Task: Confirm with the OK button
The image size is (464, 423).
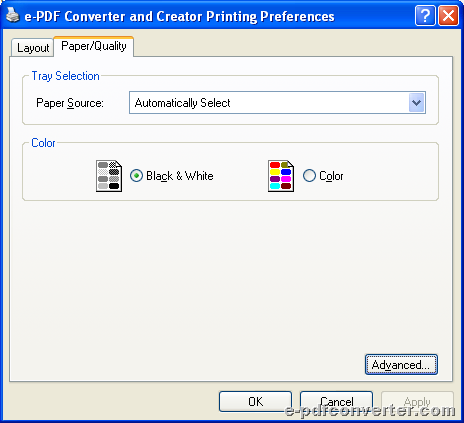Action: (255, 401)
